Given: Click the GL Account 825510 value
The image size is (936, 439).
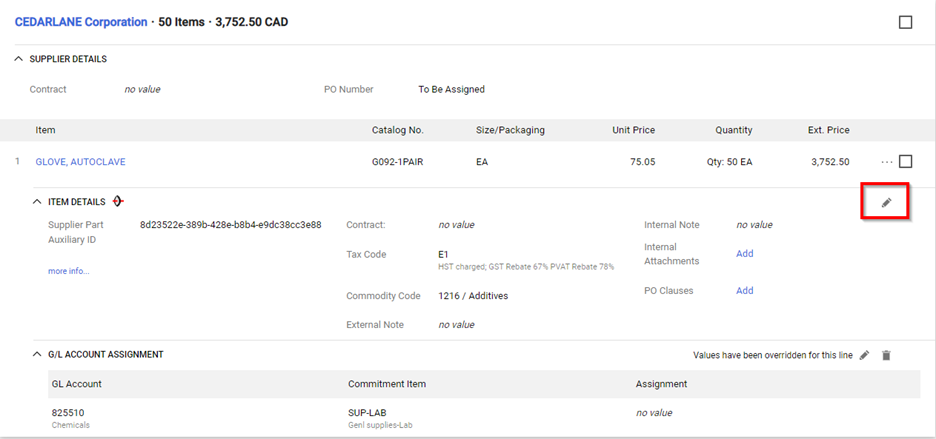Looking at the screenshot, I should (x=64, y=413).
